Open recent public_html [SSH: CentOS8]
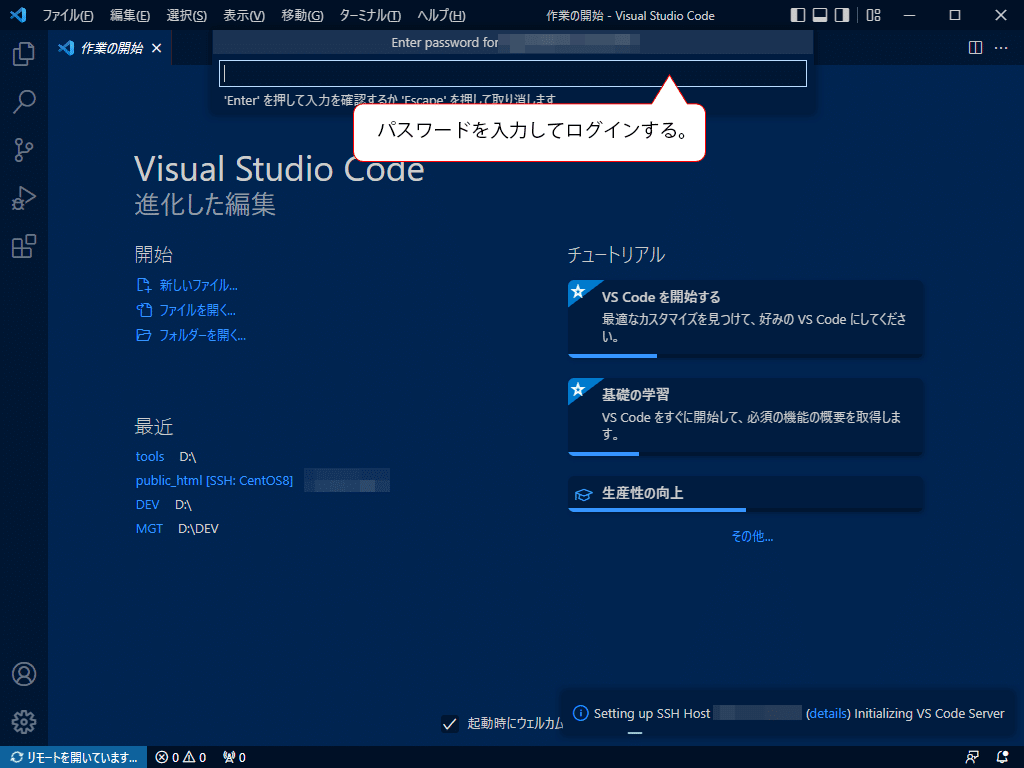 [214, 481]
